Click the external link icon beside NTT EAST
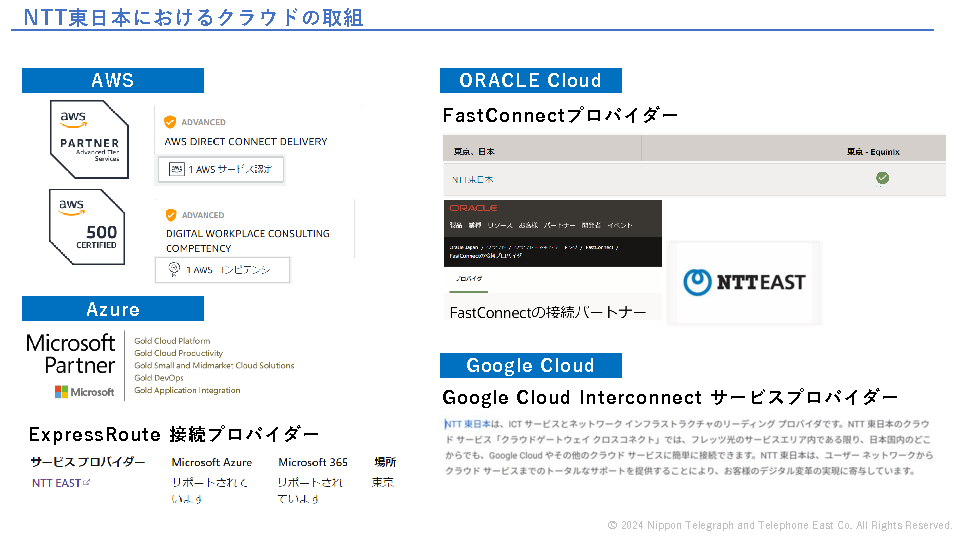 [x=86, y=483]
